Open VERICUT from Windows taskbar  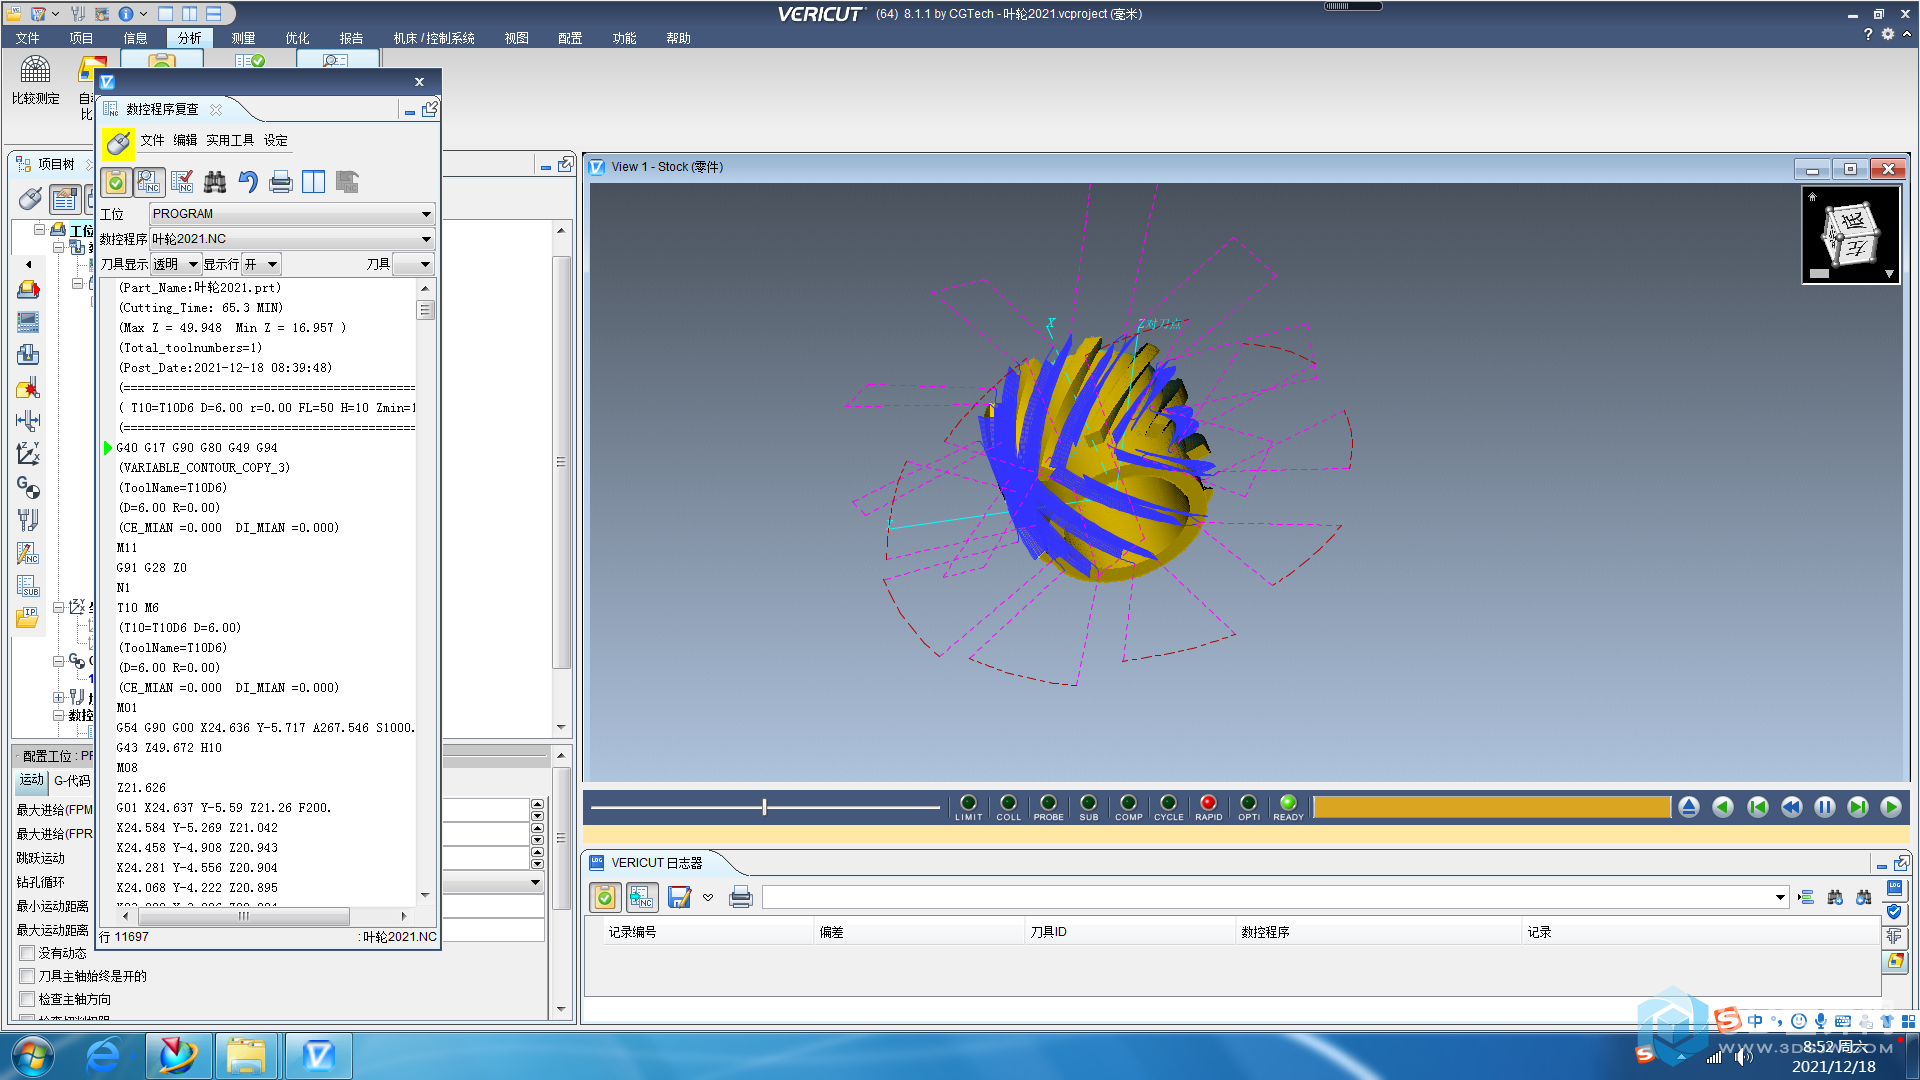click(x=318, y=1056)
